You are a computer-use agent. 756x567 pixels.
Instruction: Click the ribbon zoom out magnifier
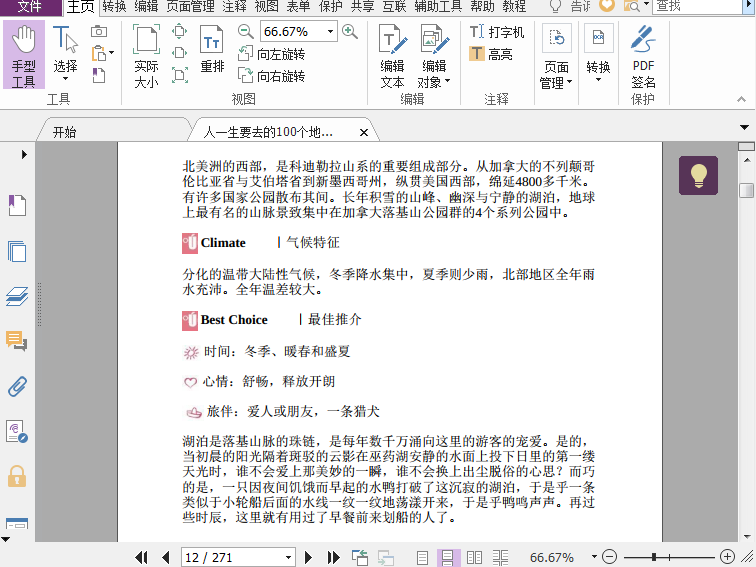[x=245, y=32]
